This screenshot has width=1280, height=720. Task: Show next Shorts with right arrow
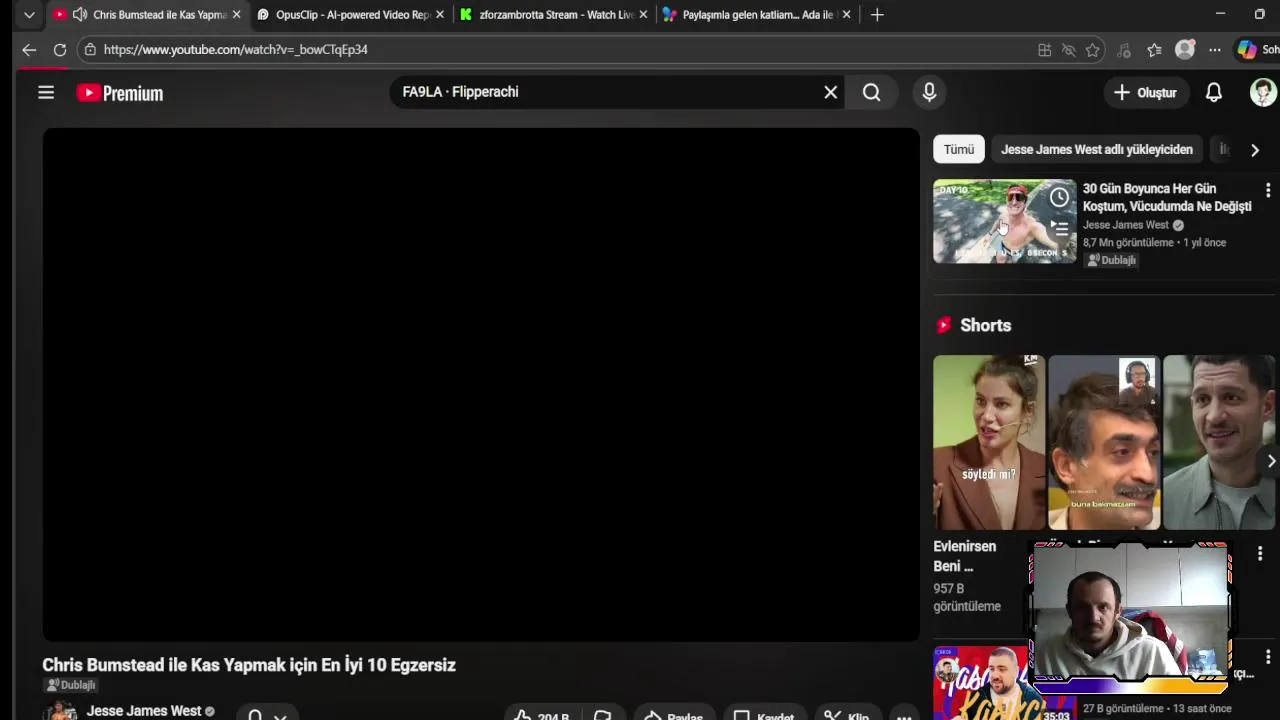[1270, 461]
